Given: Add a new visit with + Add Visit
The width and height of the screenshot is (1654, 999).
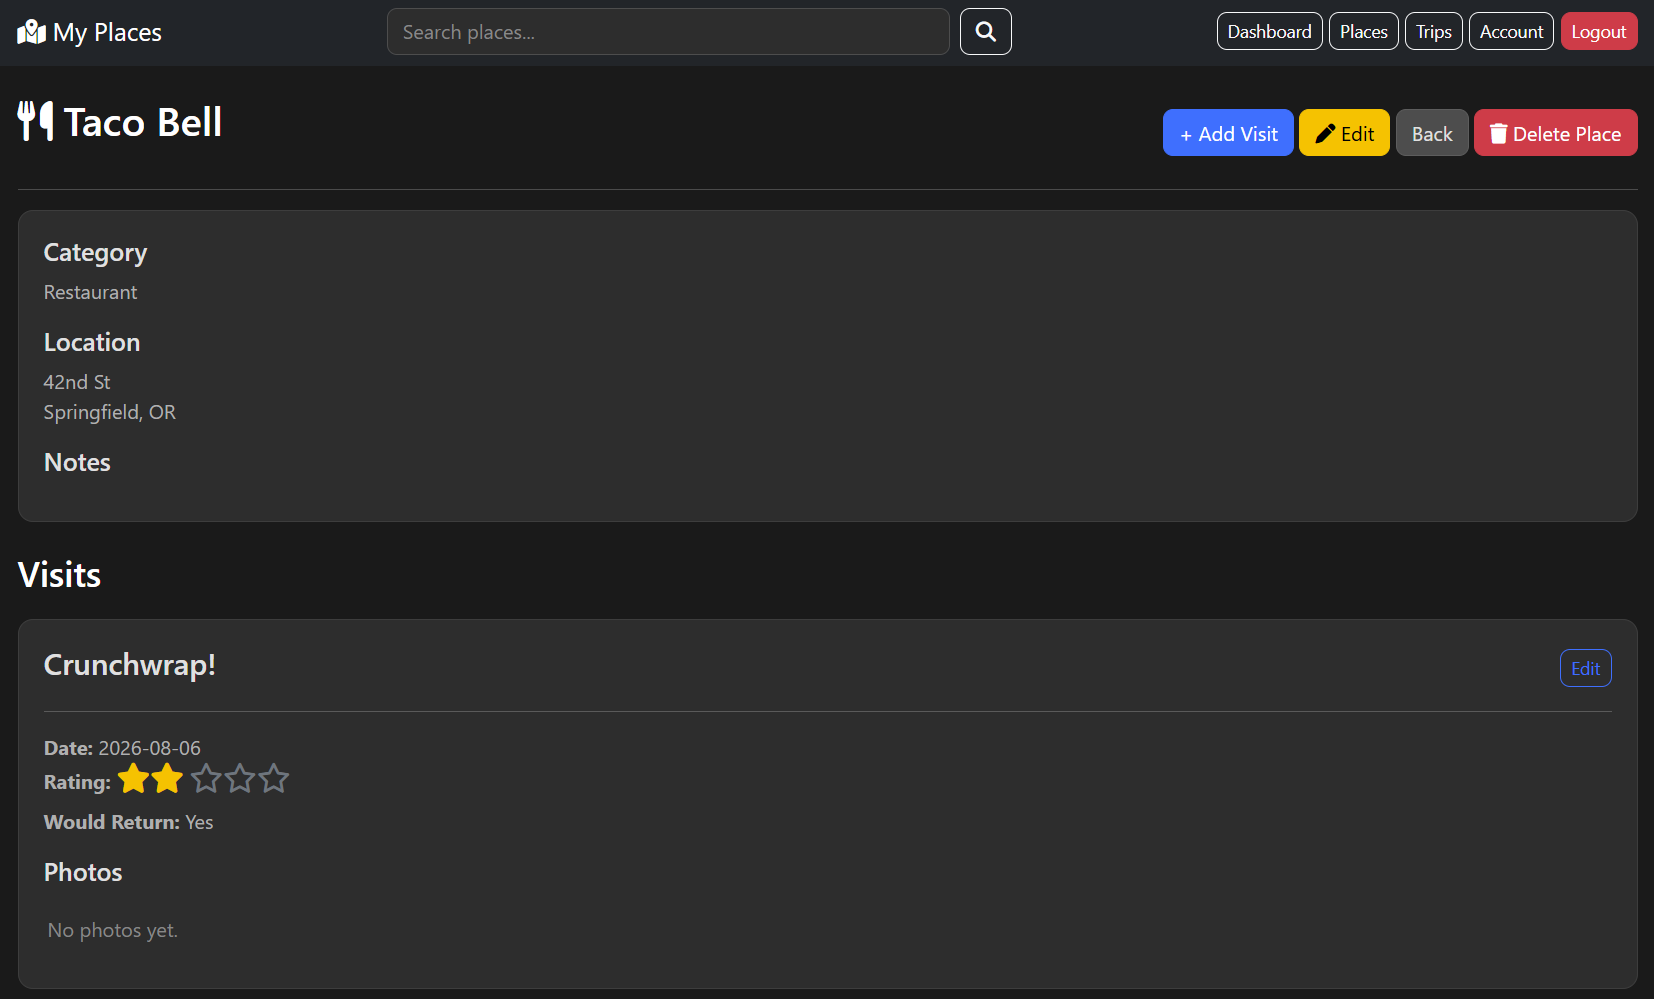Looking at the screenshot, I should [x=1228, y=133].
